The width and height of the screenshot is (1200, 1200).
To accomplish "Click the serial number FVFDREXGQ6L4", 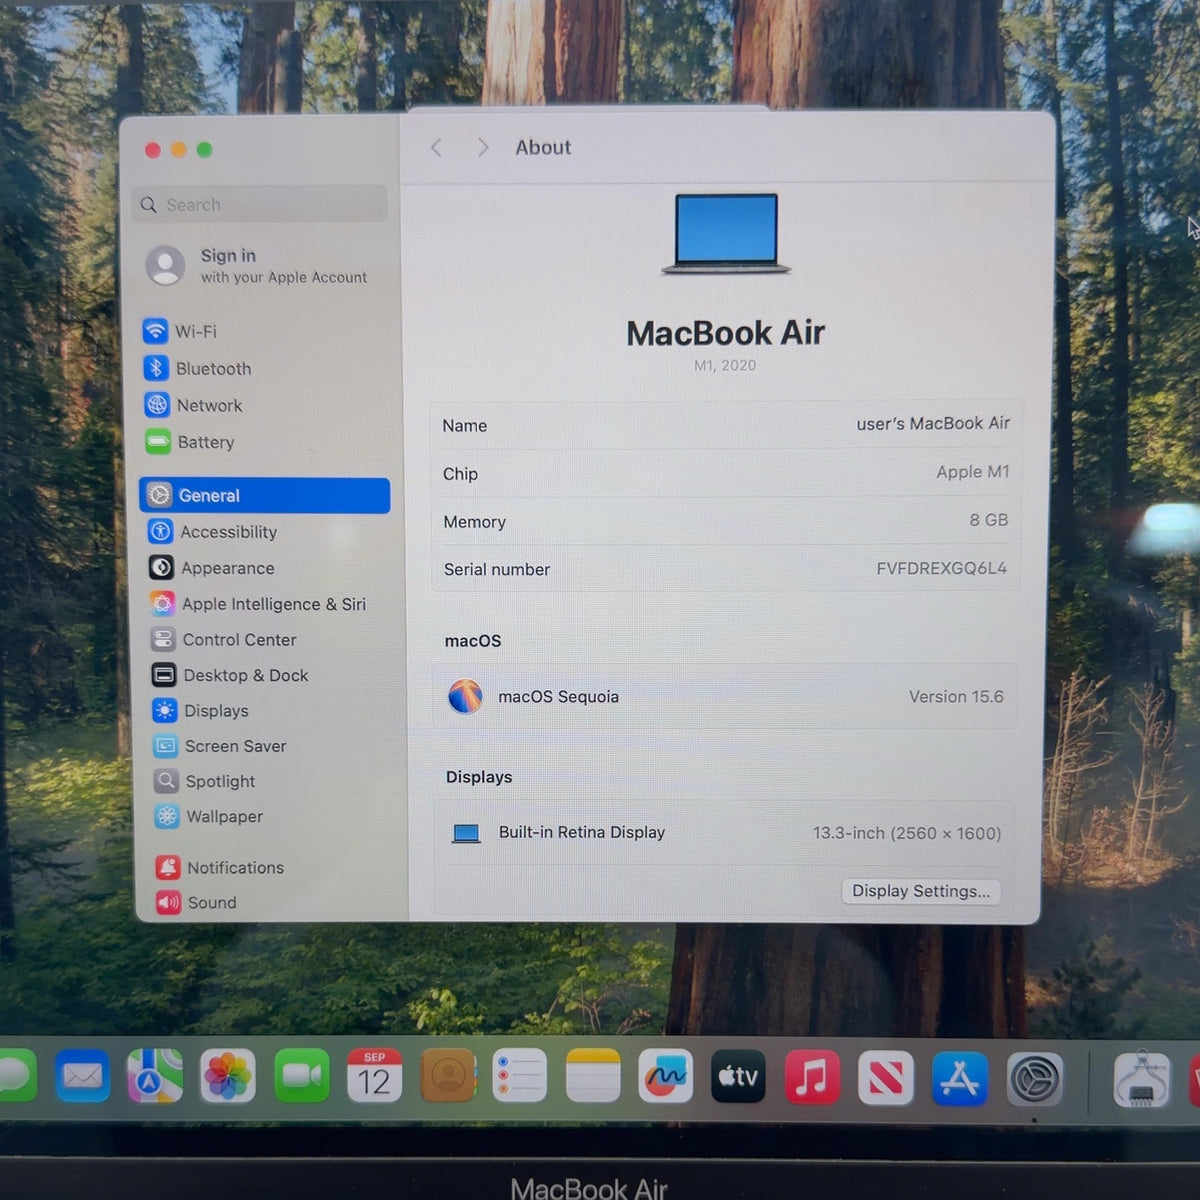I will 942,568.
